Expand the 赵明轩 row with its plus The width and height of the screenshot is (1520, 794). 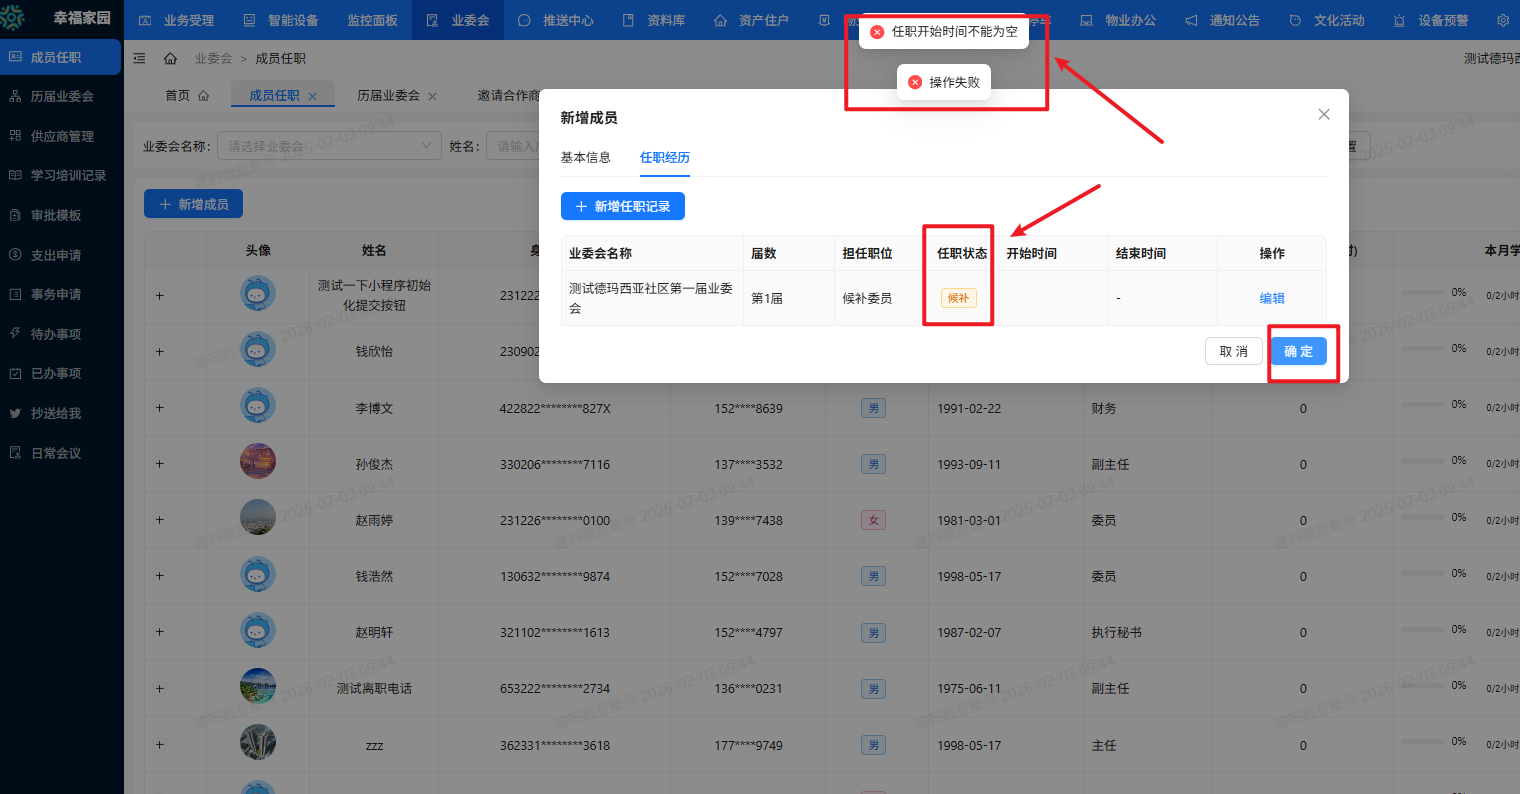point(160,632)
